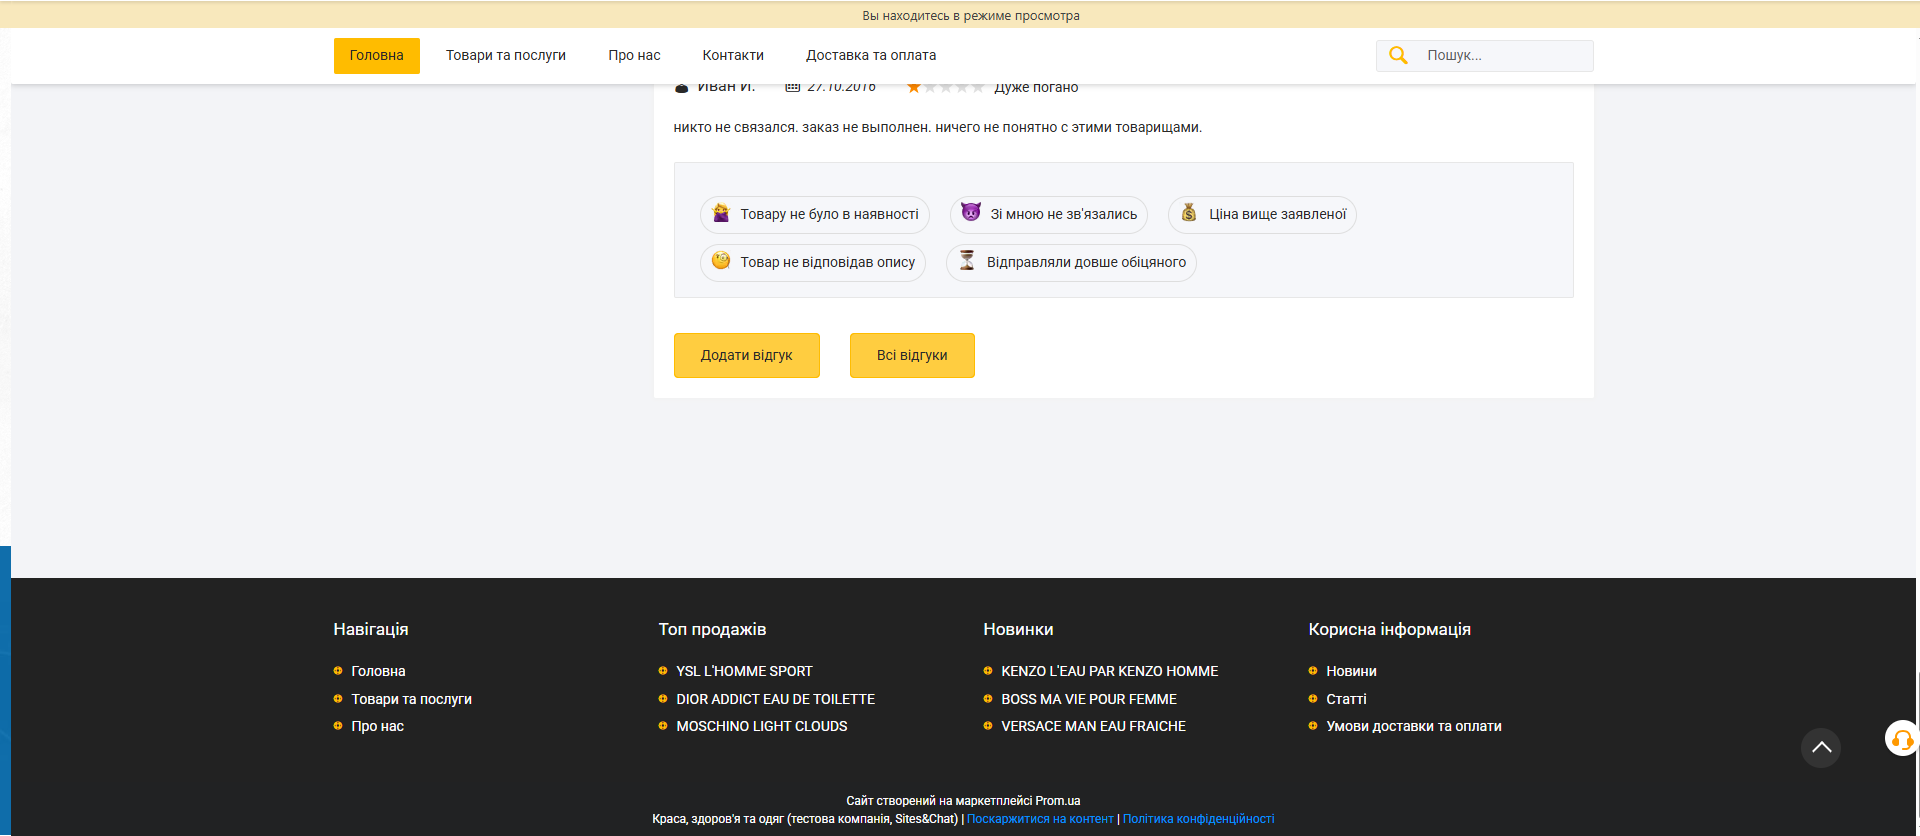Image resolution: width=1920 pixels, height=836 pixels.
Task: Go to Контакти page in navbar
Action: tap(733, 56)
